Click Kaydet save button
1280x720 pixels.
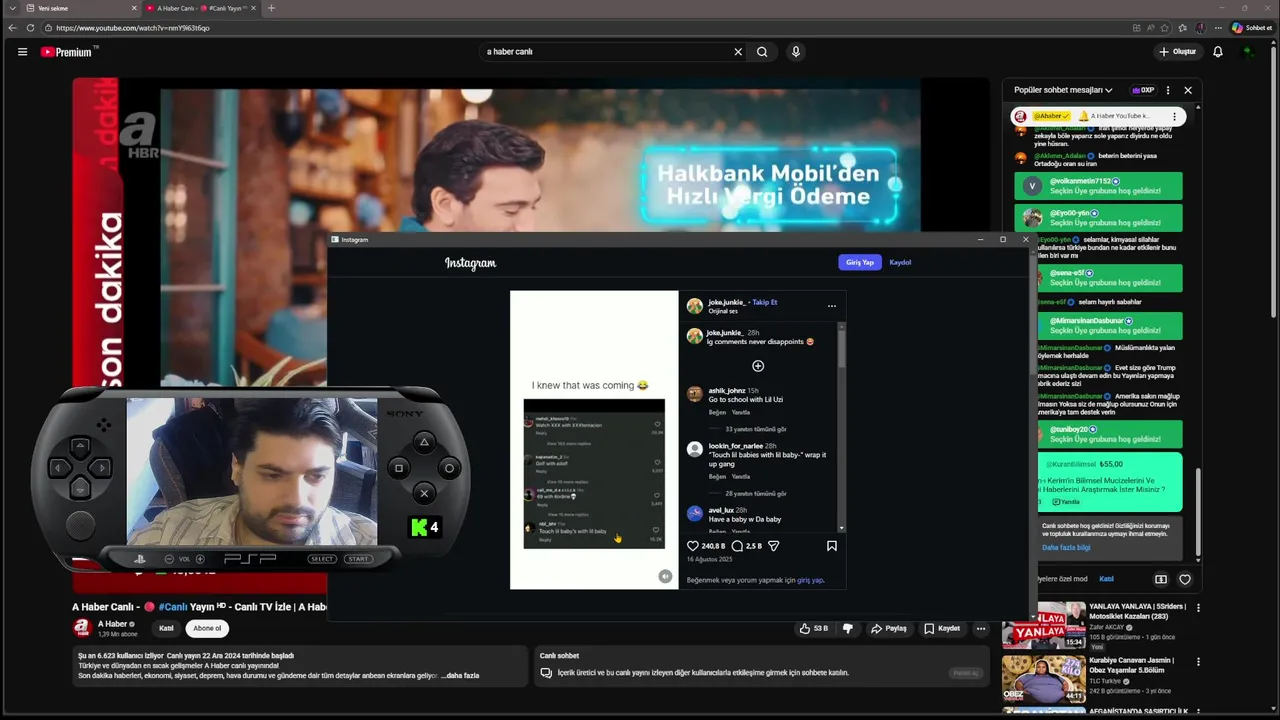[x=942, y=628]
